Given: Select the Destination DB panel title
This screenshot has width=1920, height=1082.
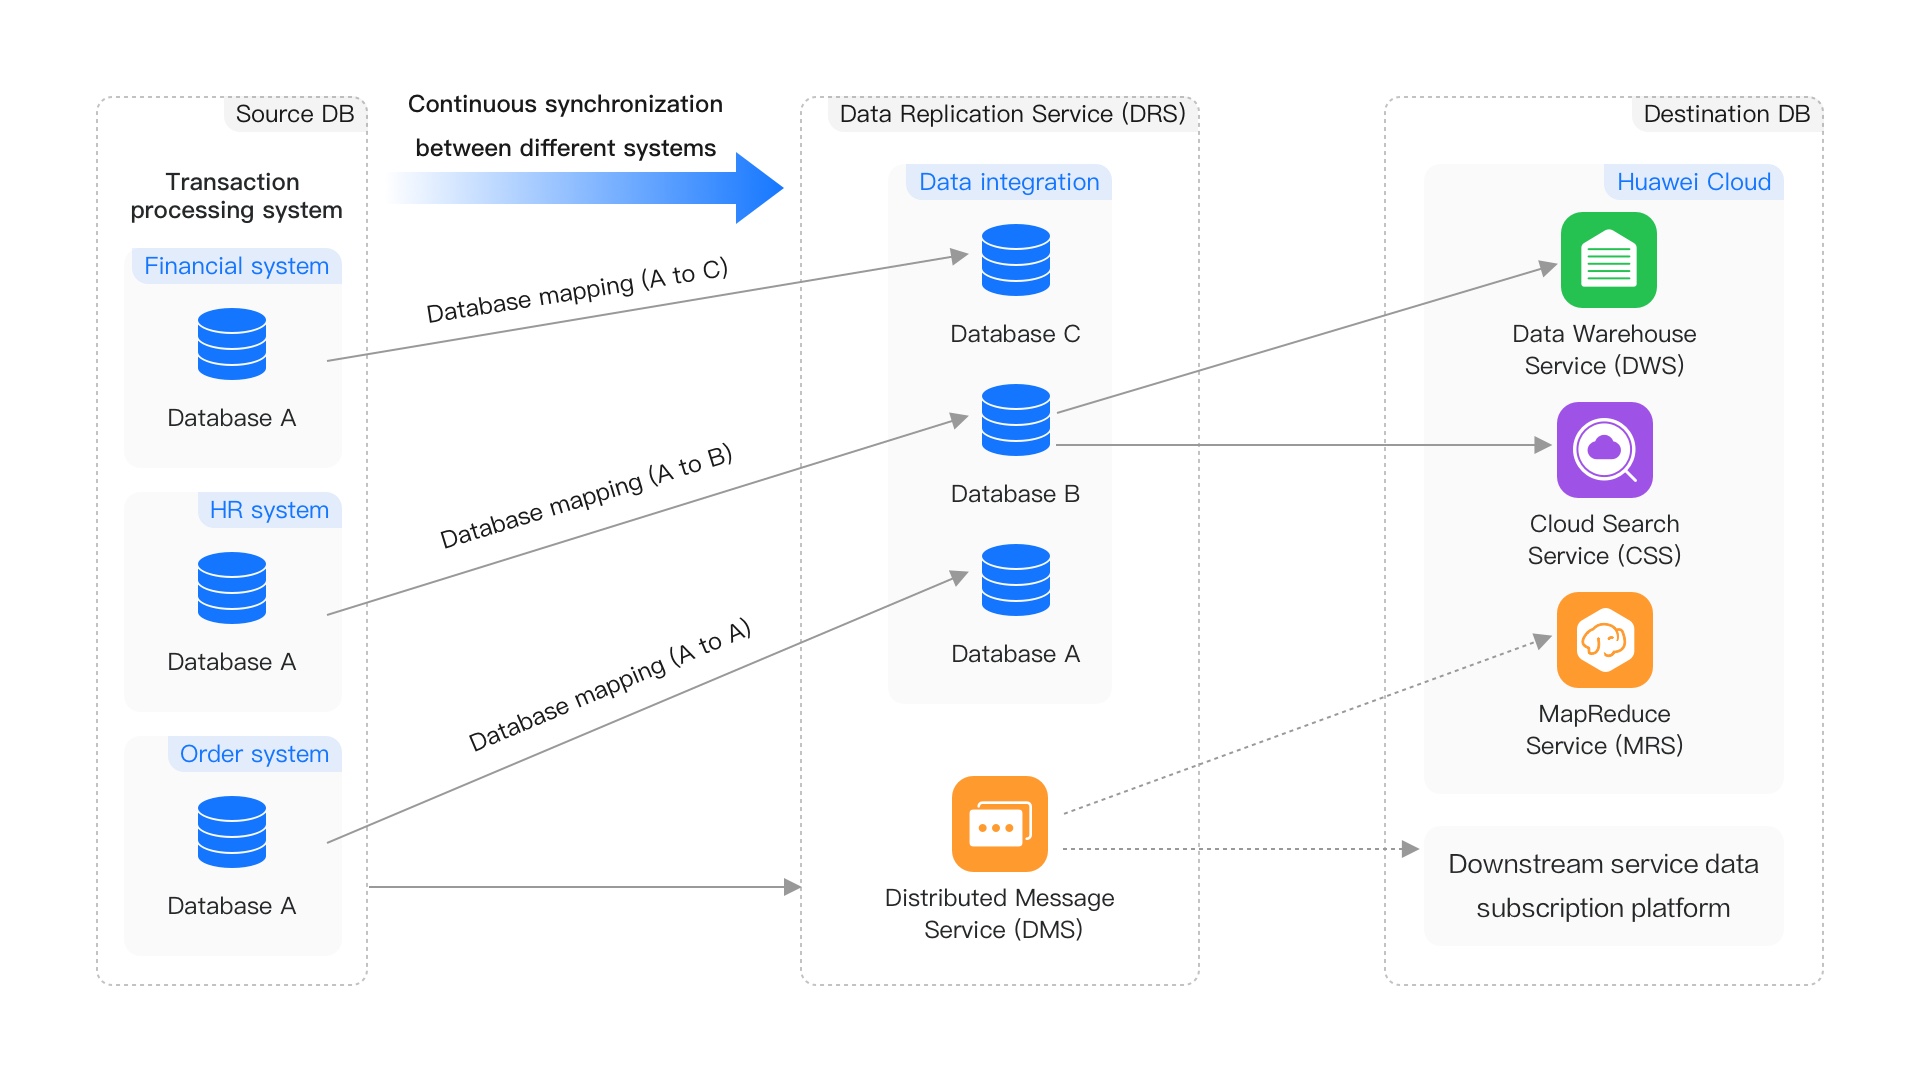Looking at the screenshot, I should tap(1726, 114).
